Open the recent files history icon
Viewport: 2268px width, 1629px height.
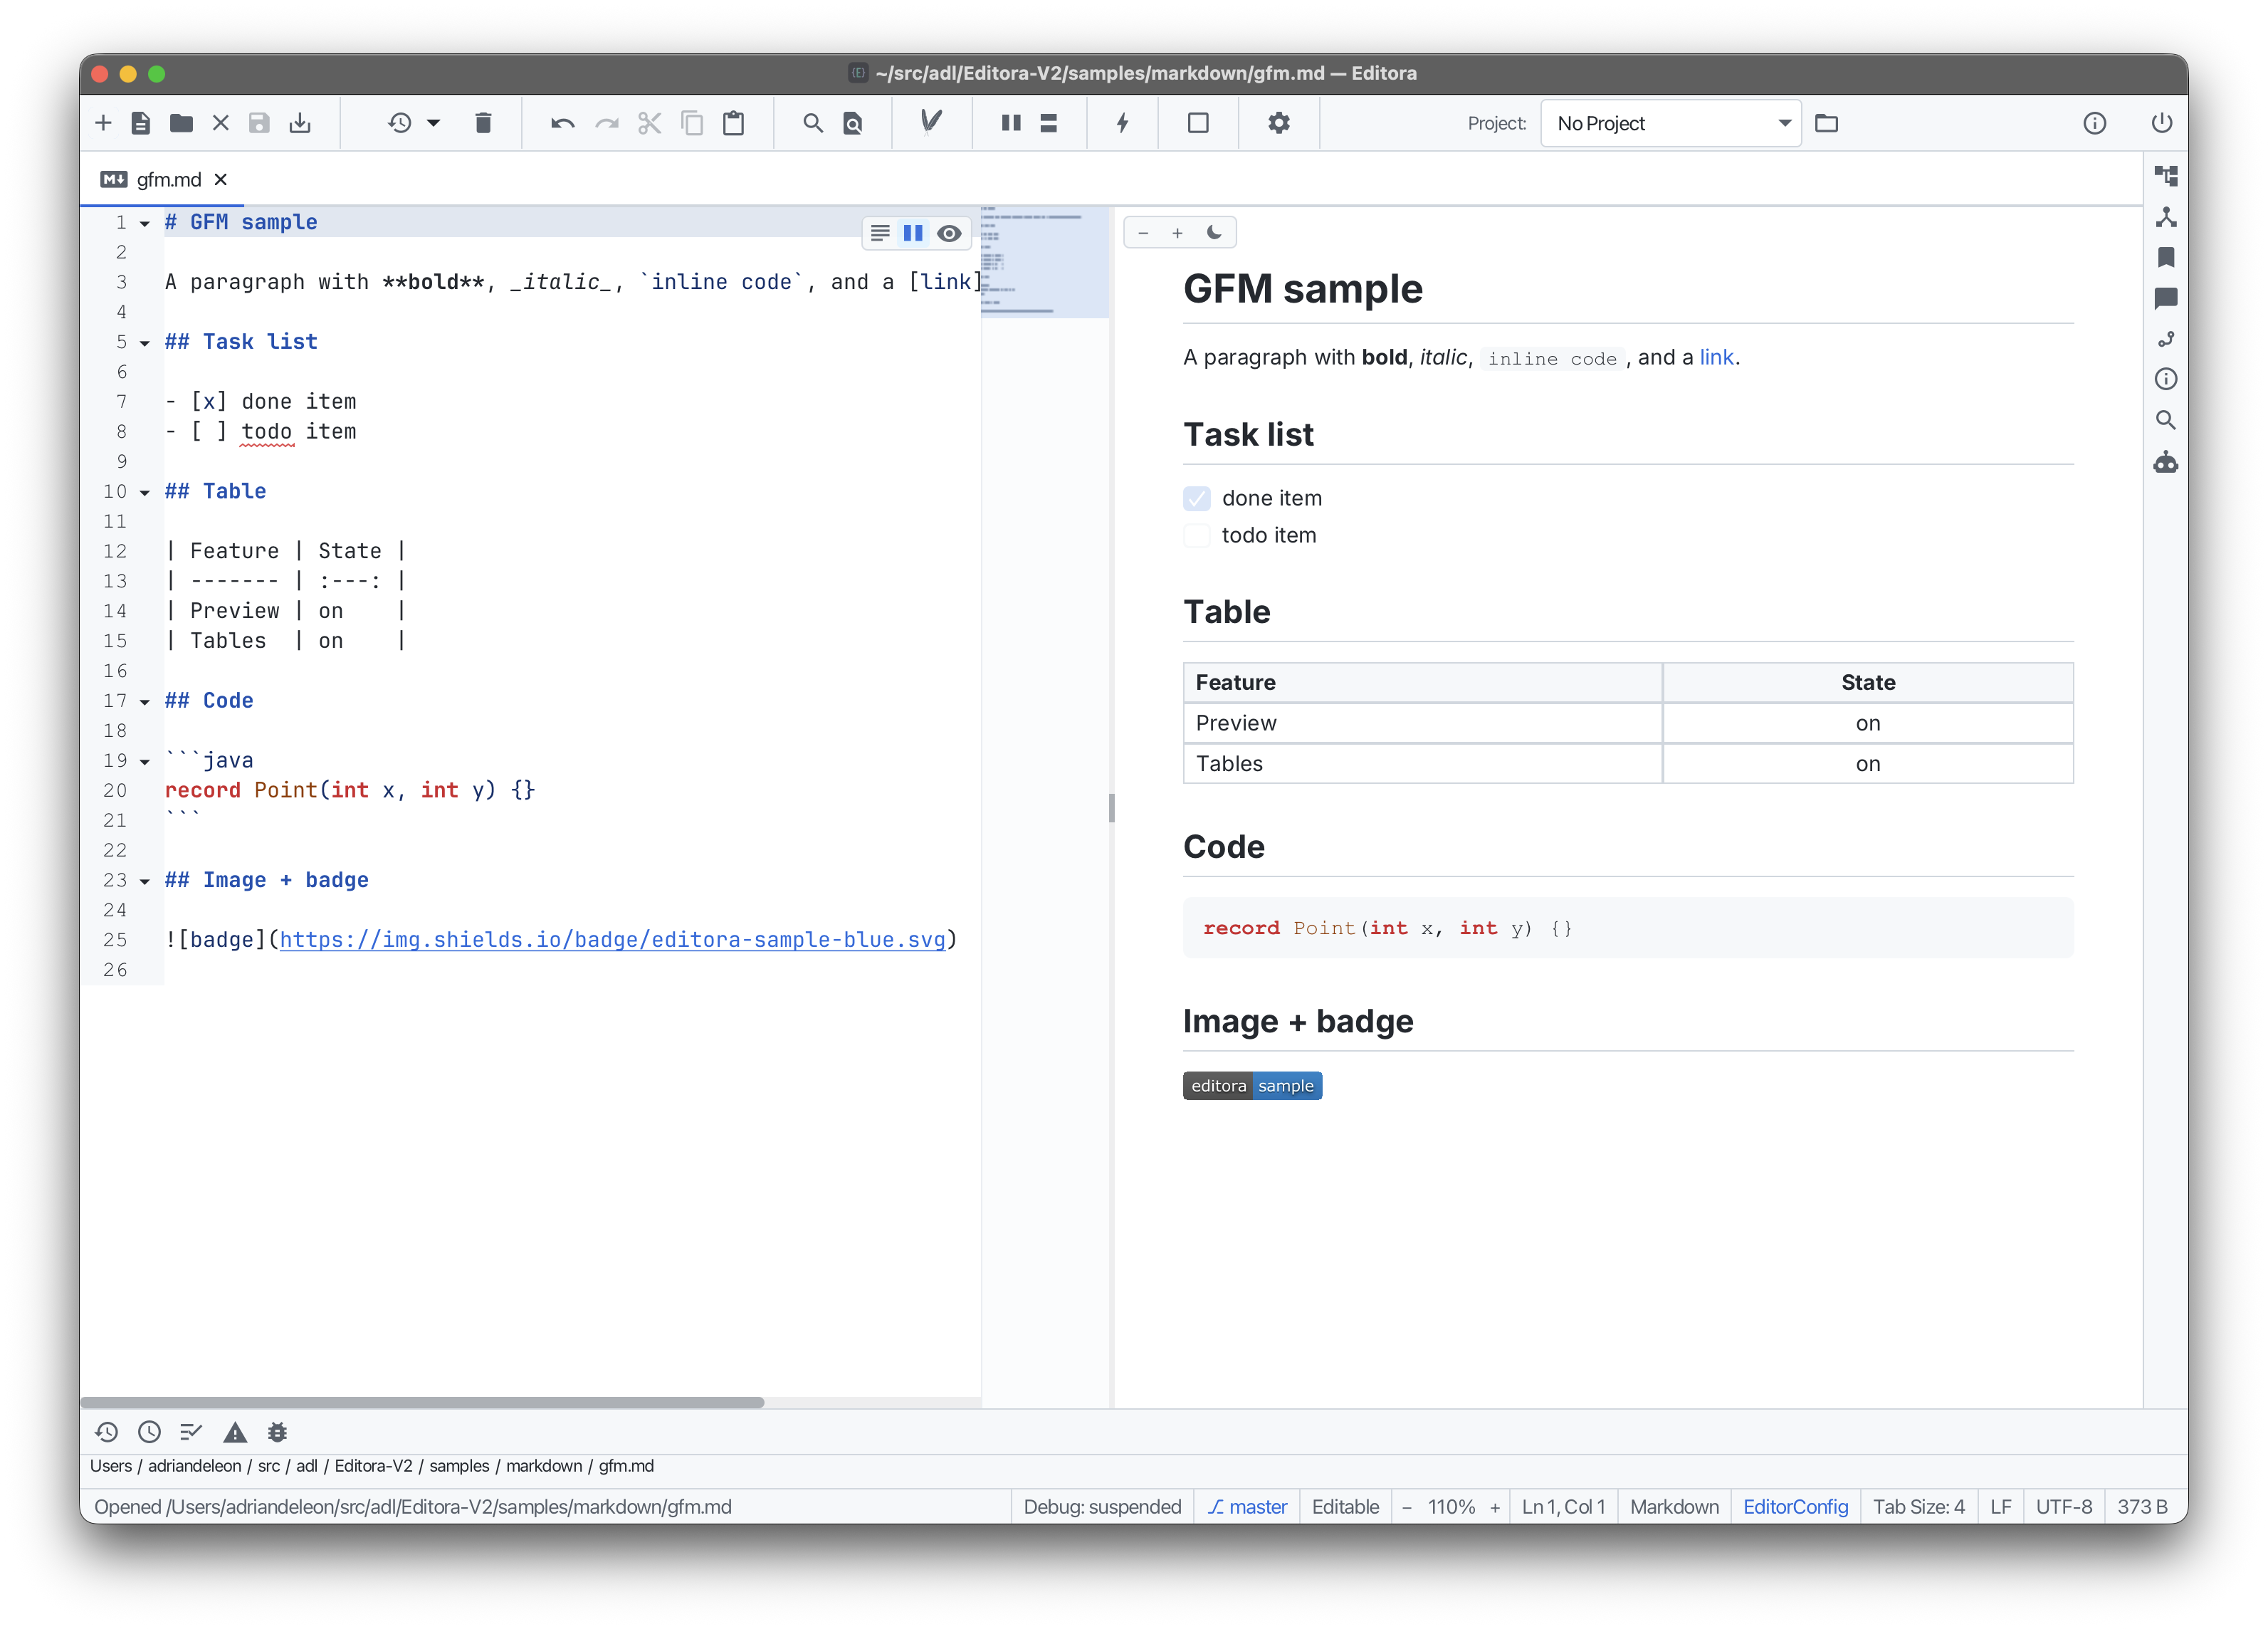(x=400, y=123)
